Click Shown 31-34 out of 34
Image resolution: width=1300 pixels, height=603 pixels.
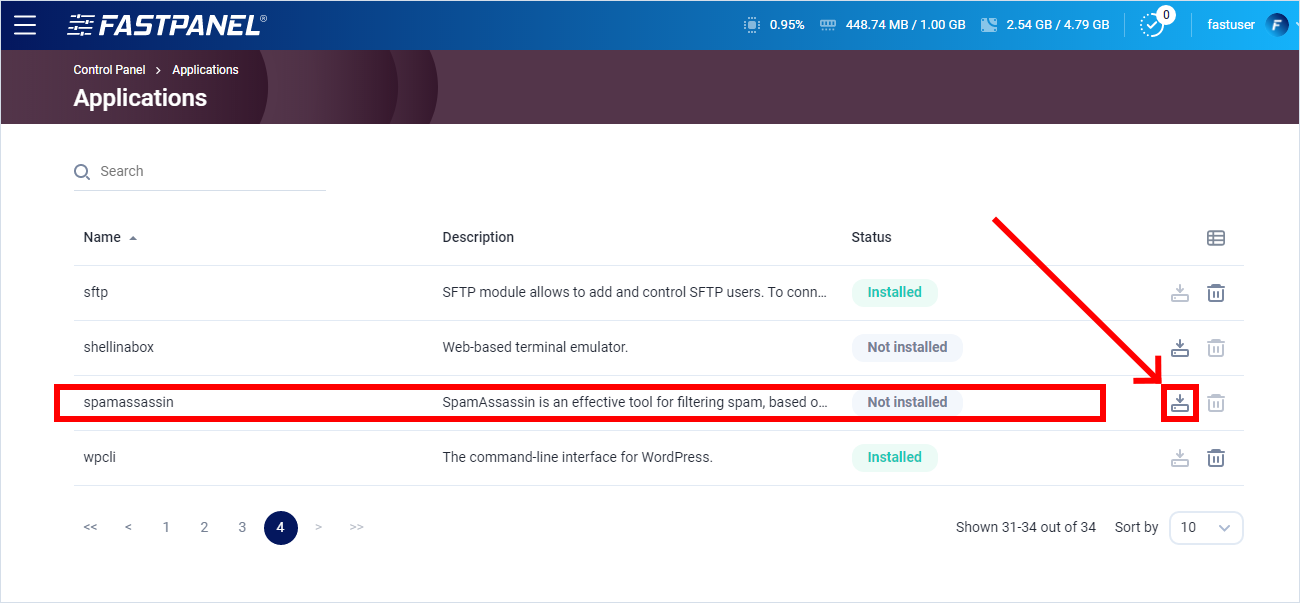(x=1026, y=527)
